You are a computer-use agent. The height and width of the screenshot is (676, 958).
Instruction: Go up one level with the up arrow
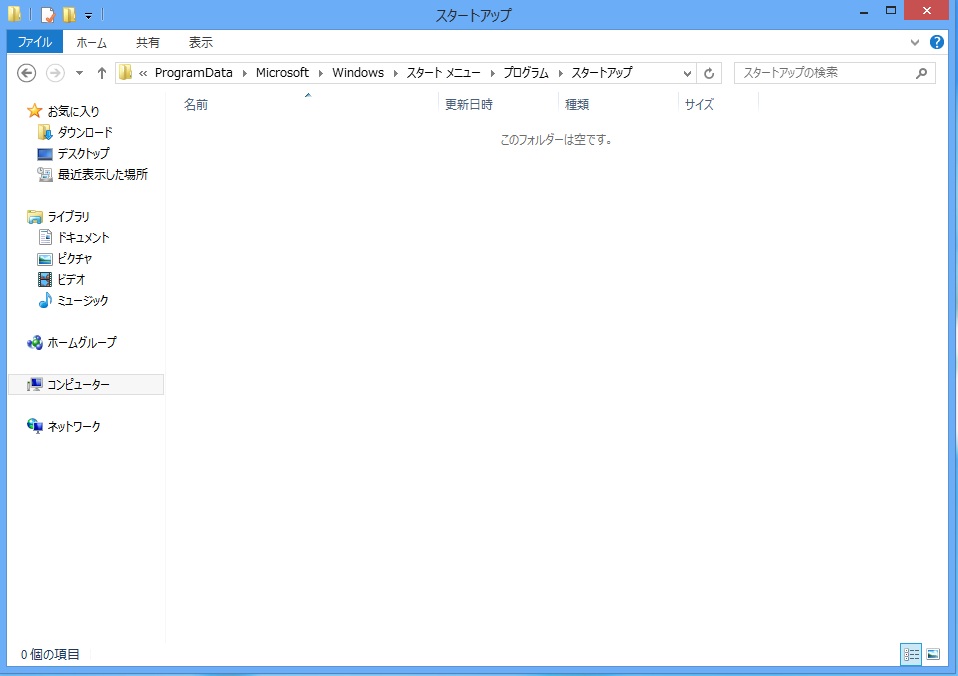point(102,73)
